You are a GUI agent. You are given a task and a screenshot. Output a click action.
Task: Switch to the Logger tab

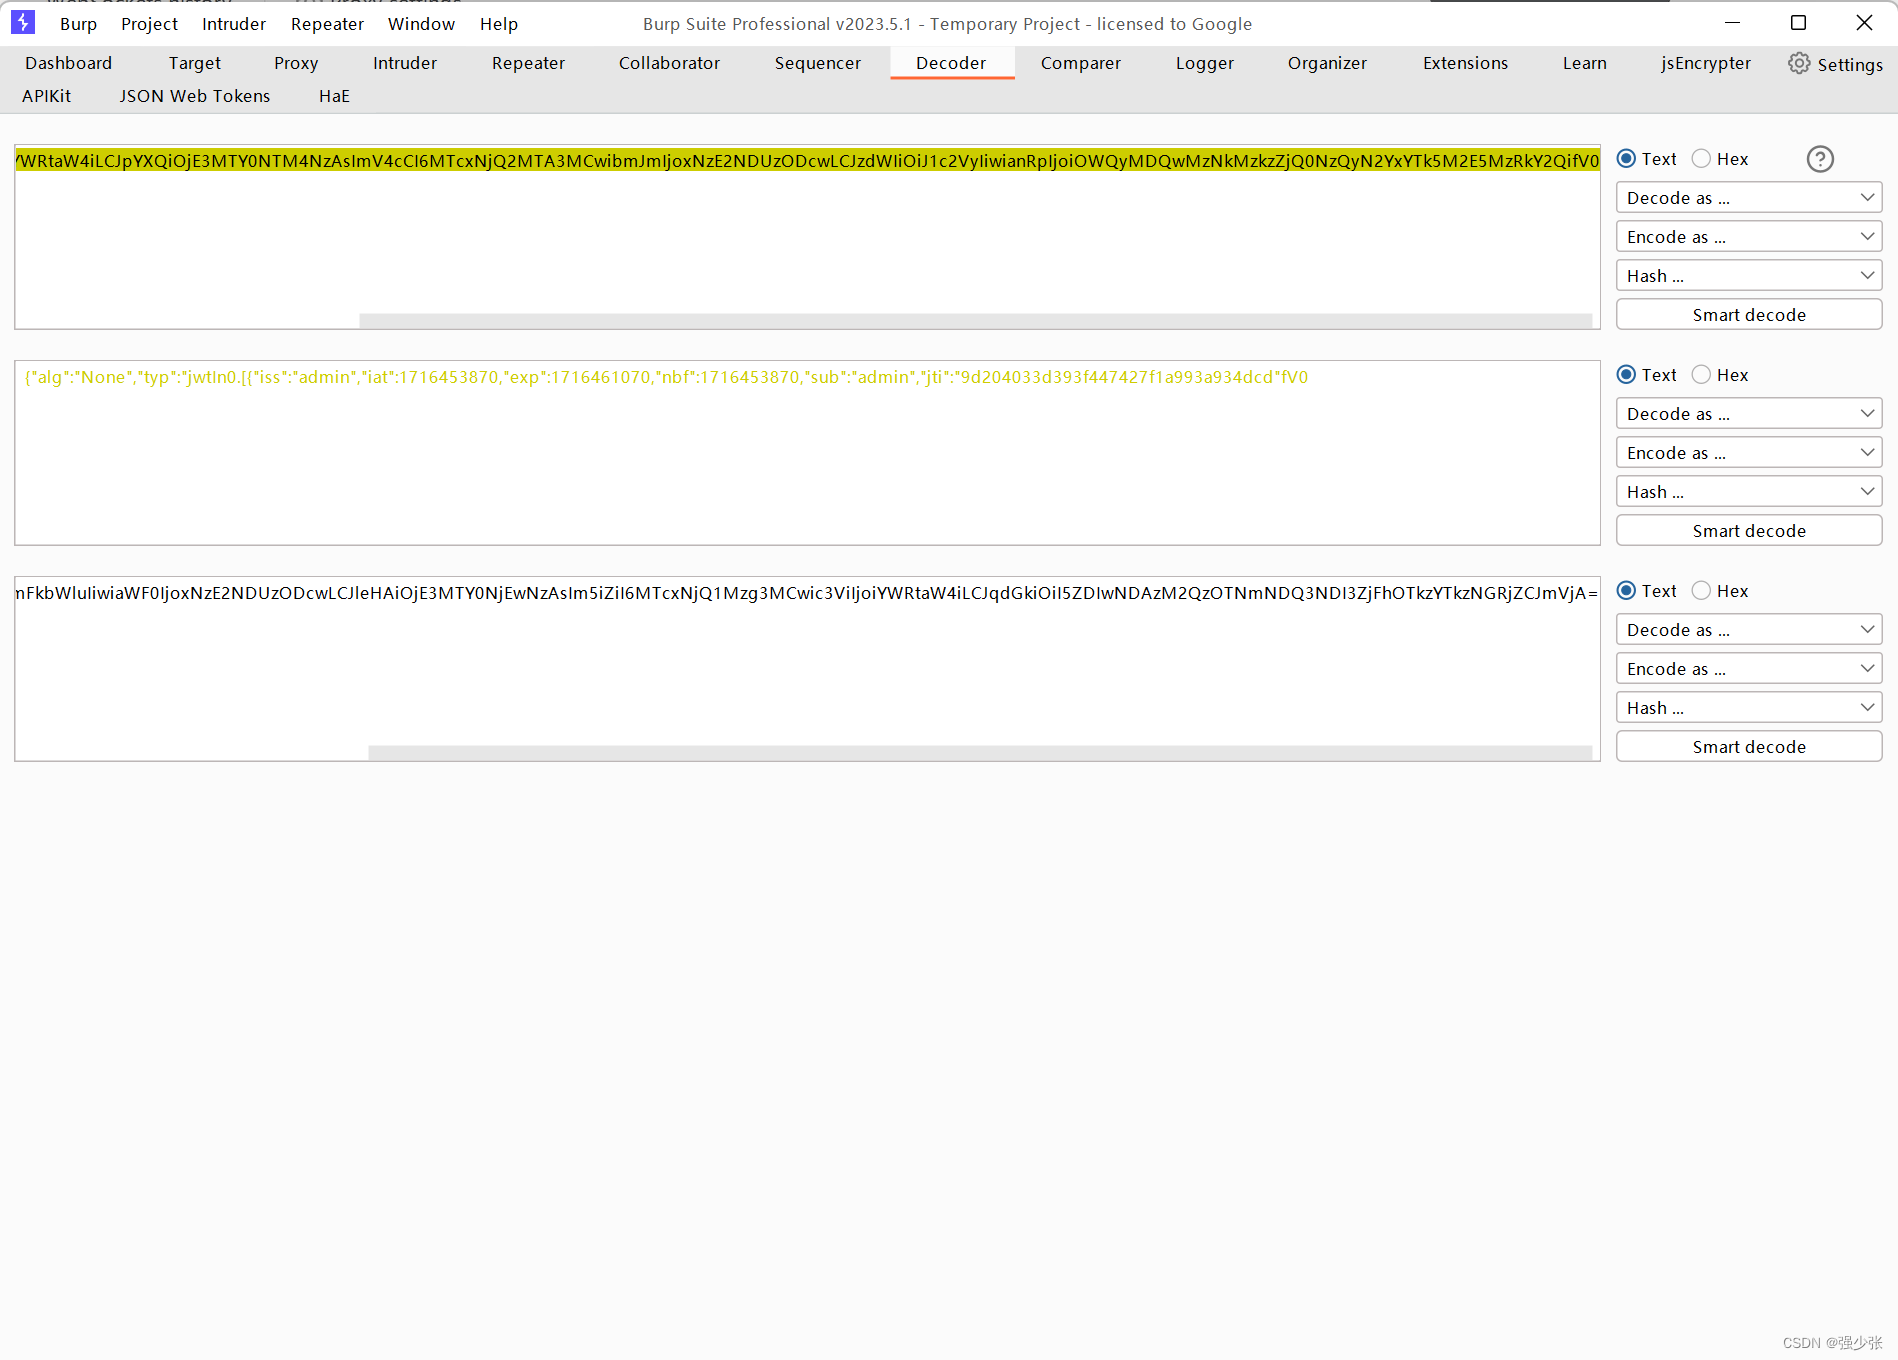1204,63
